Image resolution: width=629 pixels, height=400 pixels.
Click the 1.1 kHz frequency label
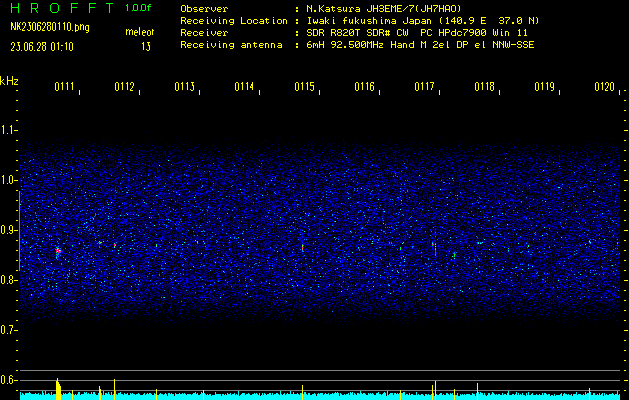(x=8, y=130)
